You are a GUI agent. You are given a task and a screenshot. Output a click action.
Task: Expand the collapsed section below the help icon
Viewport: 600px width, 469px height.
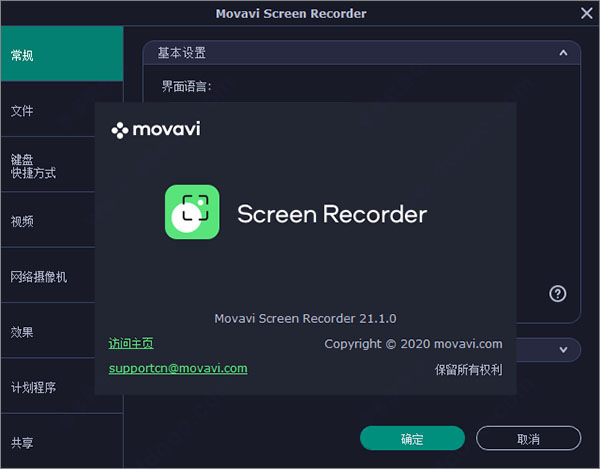click(563, 349)
